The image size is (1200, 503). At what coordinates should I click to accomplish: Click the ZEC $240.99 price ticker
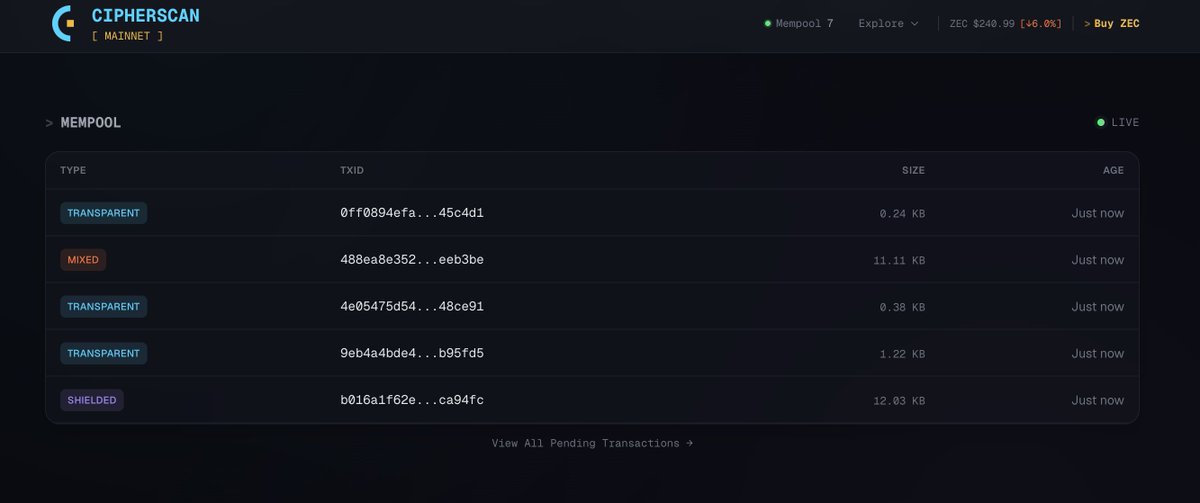981,23
